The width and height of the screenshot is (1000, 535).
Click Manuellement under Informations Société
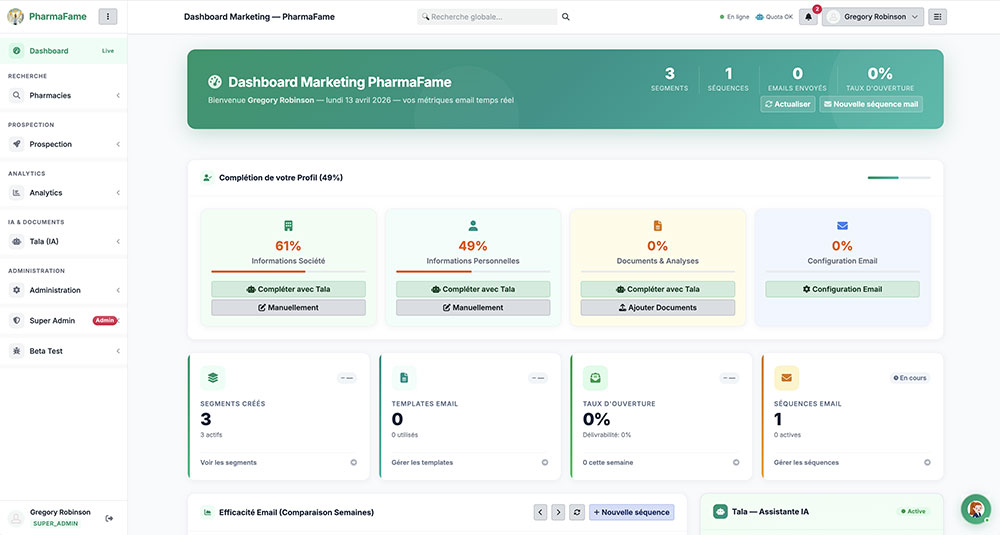(x=288, y=307)
